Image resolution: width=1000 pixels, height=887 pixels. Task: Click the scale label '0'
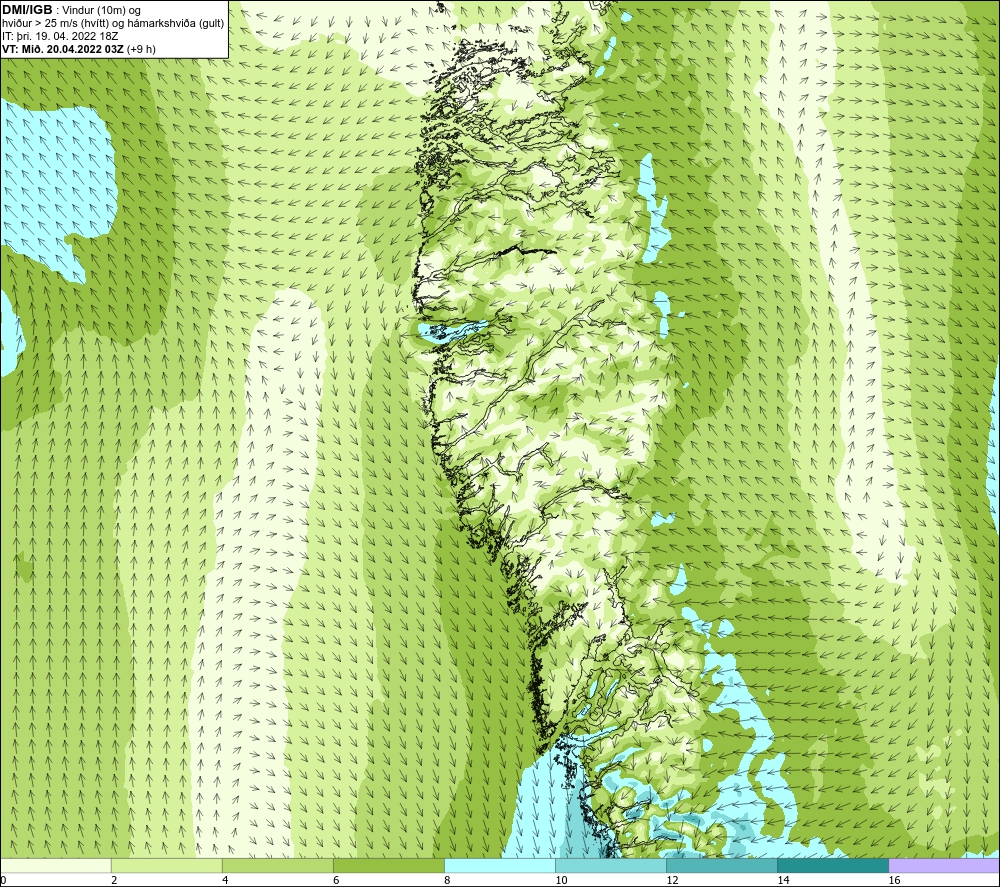(3, 881)
